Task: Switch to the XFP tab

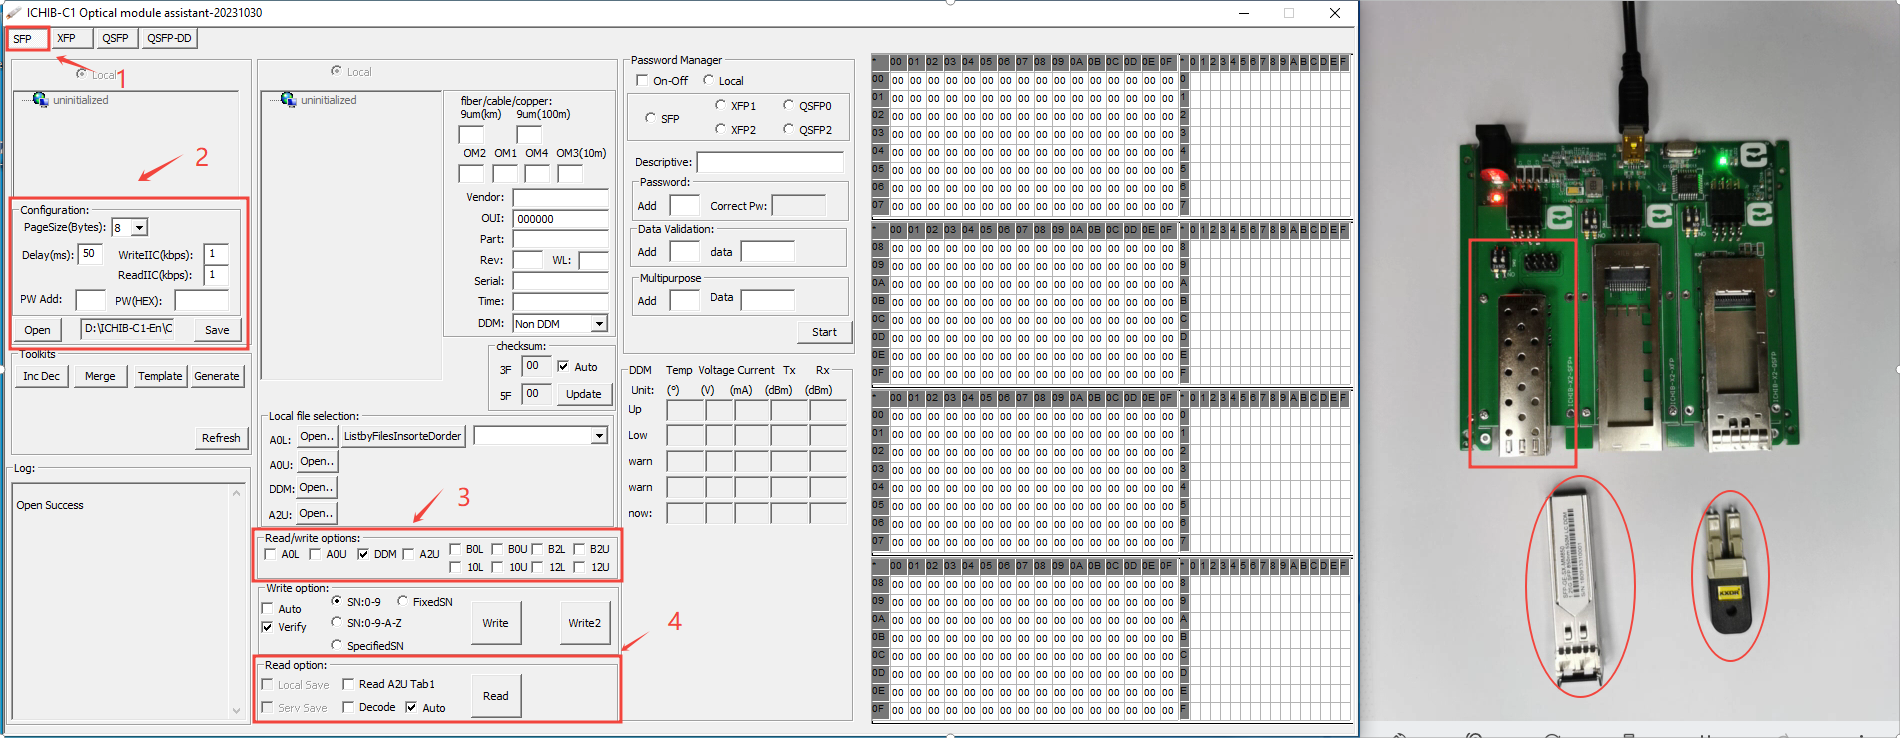Action: [66, 38]
